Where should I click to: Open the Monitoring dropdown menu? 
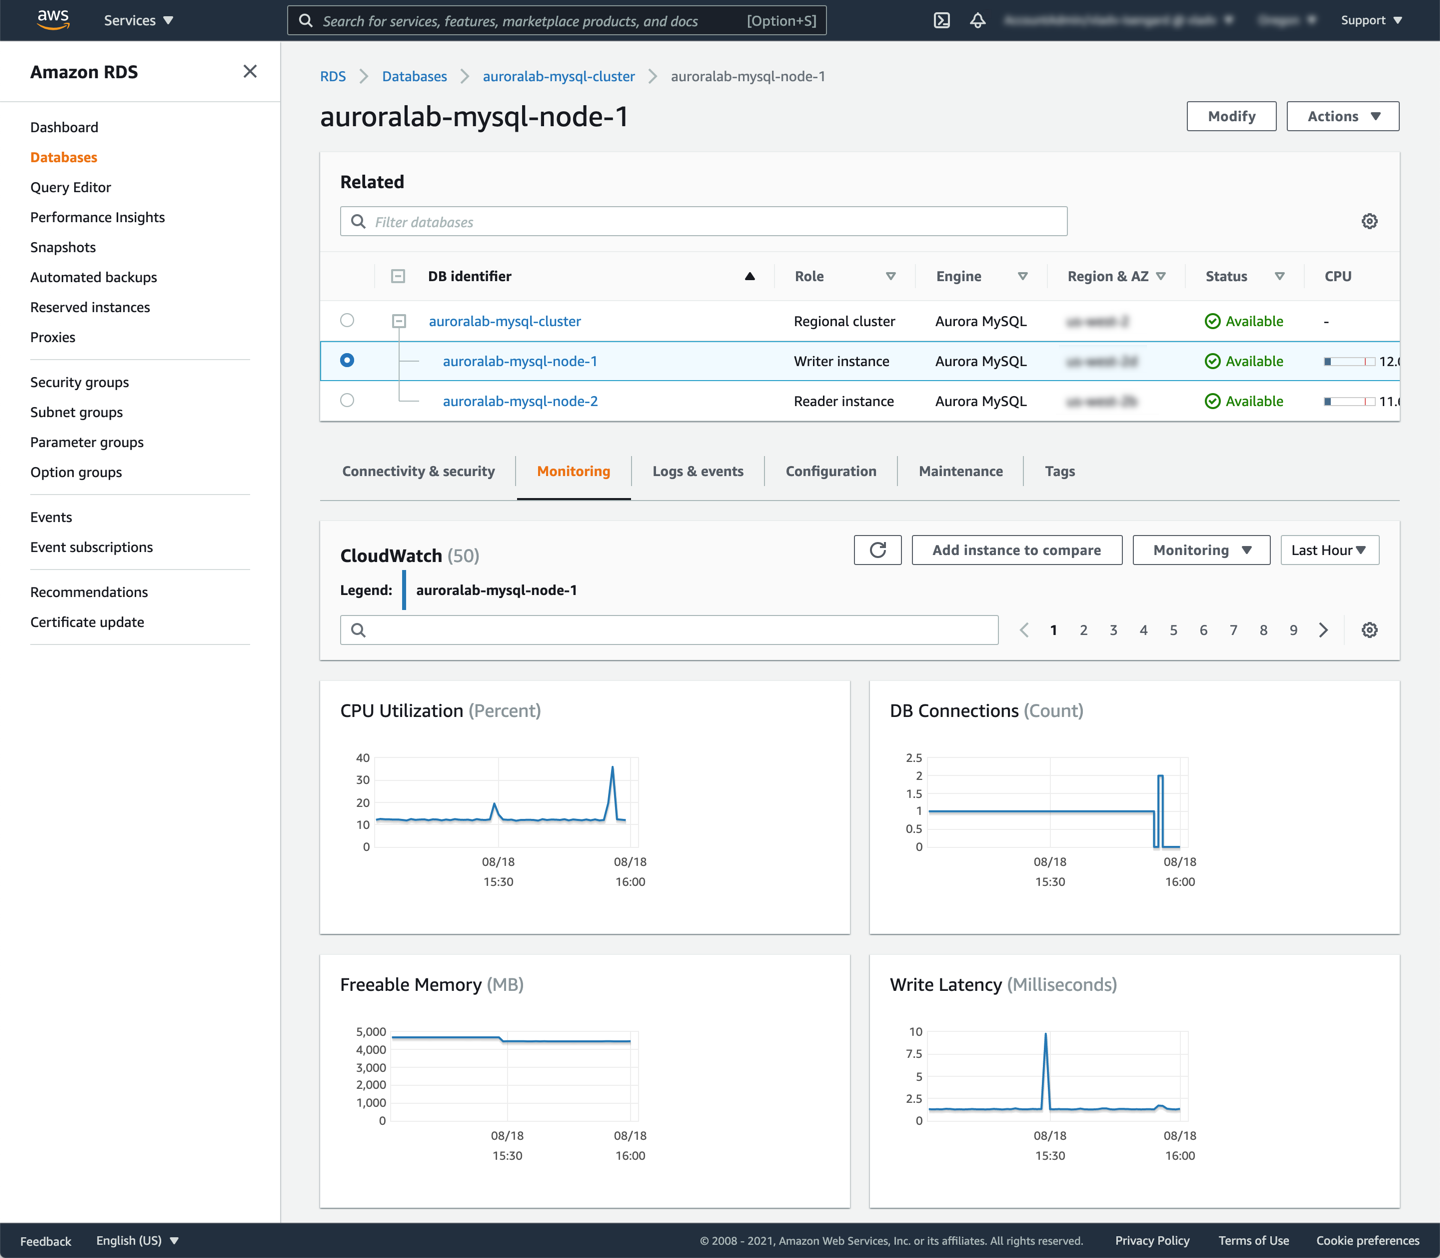(1201, 550)
